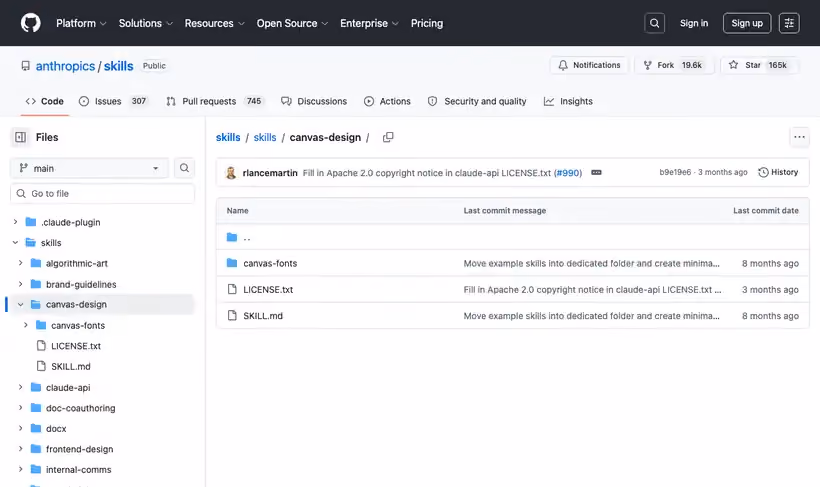Click the SKILL.md file icon in table
The image size is (820, 487).
(232, 315)
